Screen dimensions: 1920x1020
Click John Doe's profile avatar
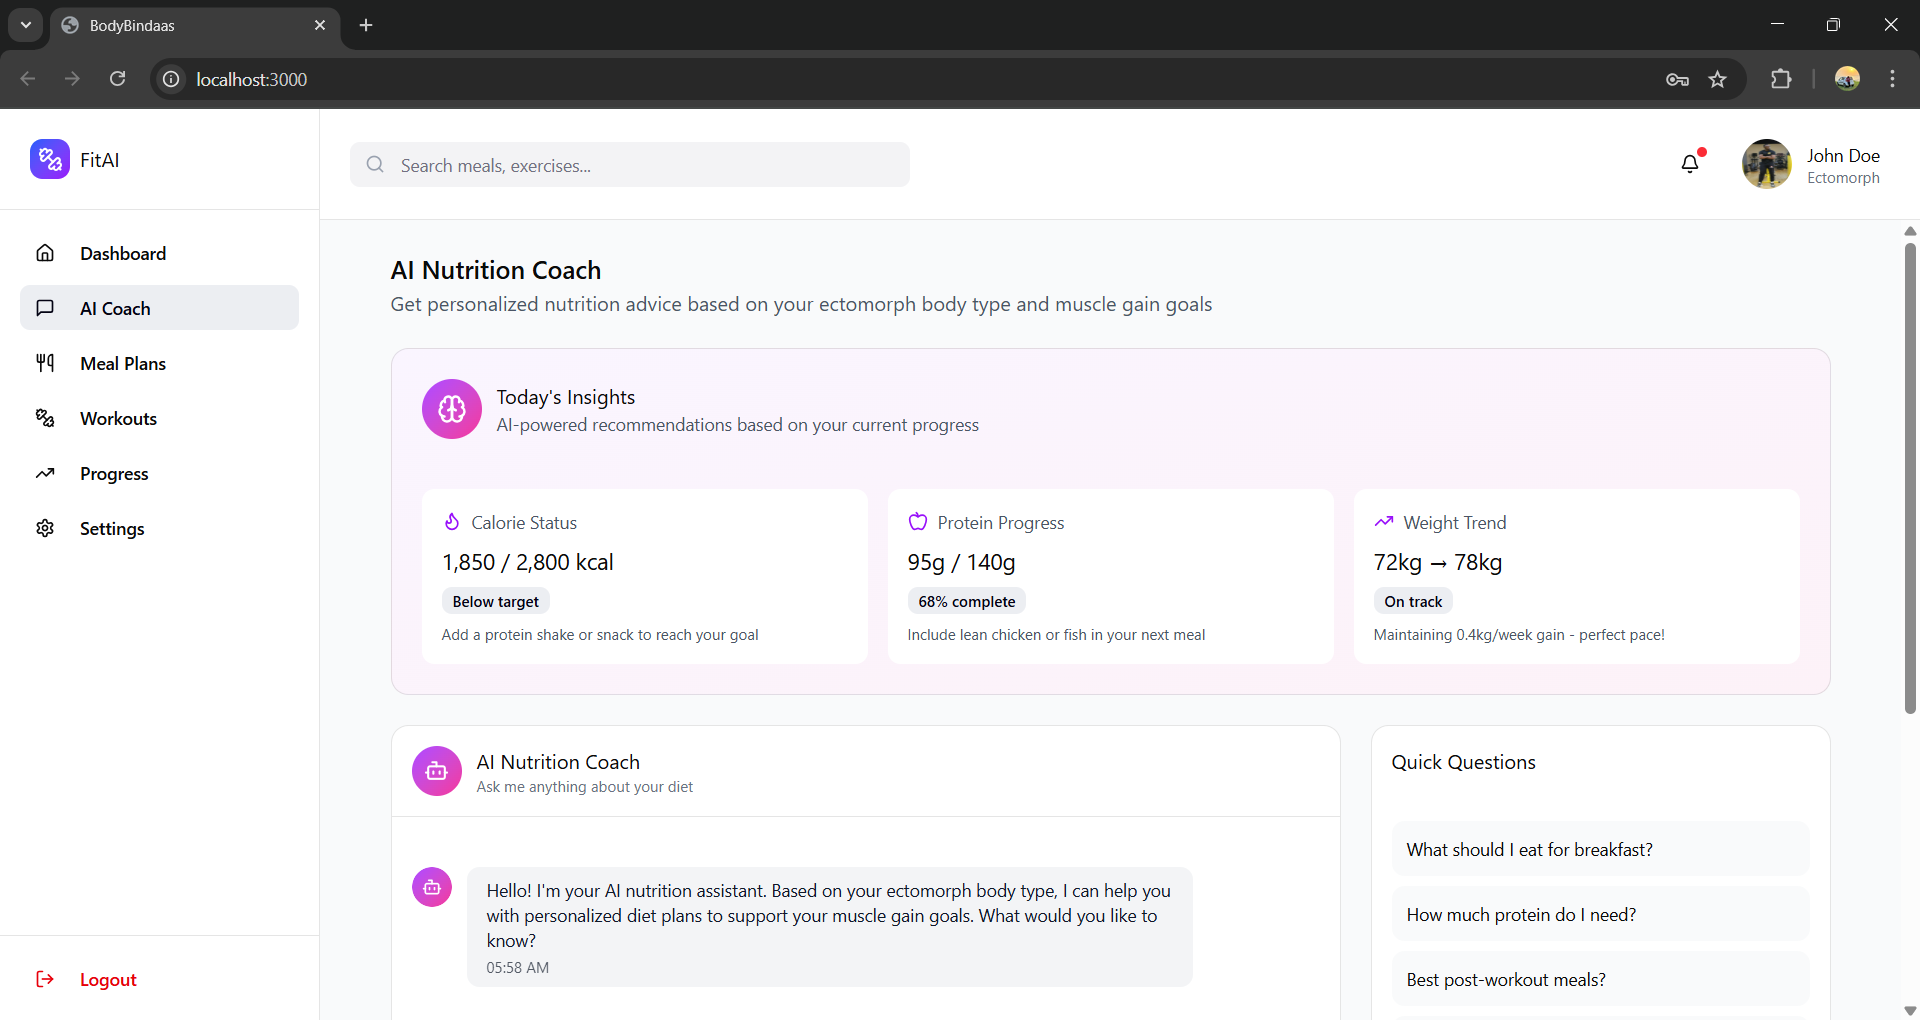(x=1766, y=164)
